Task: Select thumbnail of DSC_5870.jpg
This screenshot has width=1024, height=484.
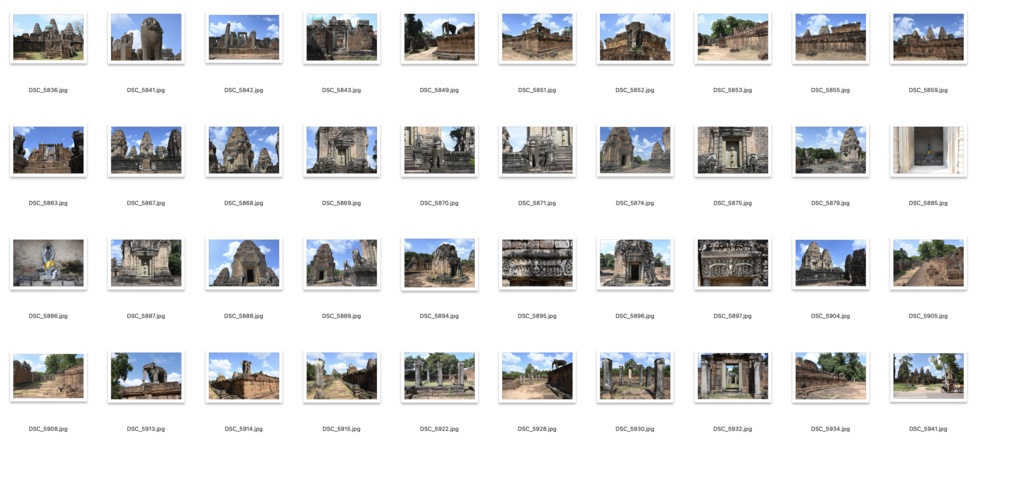Action: point(440,150)
